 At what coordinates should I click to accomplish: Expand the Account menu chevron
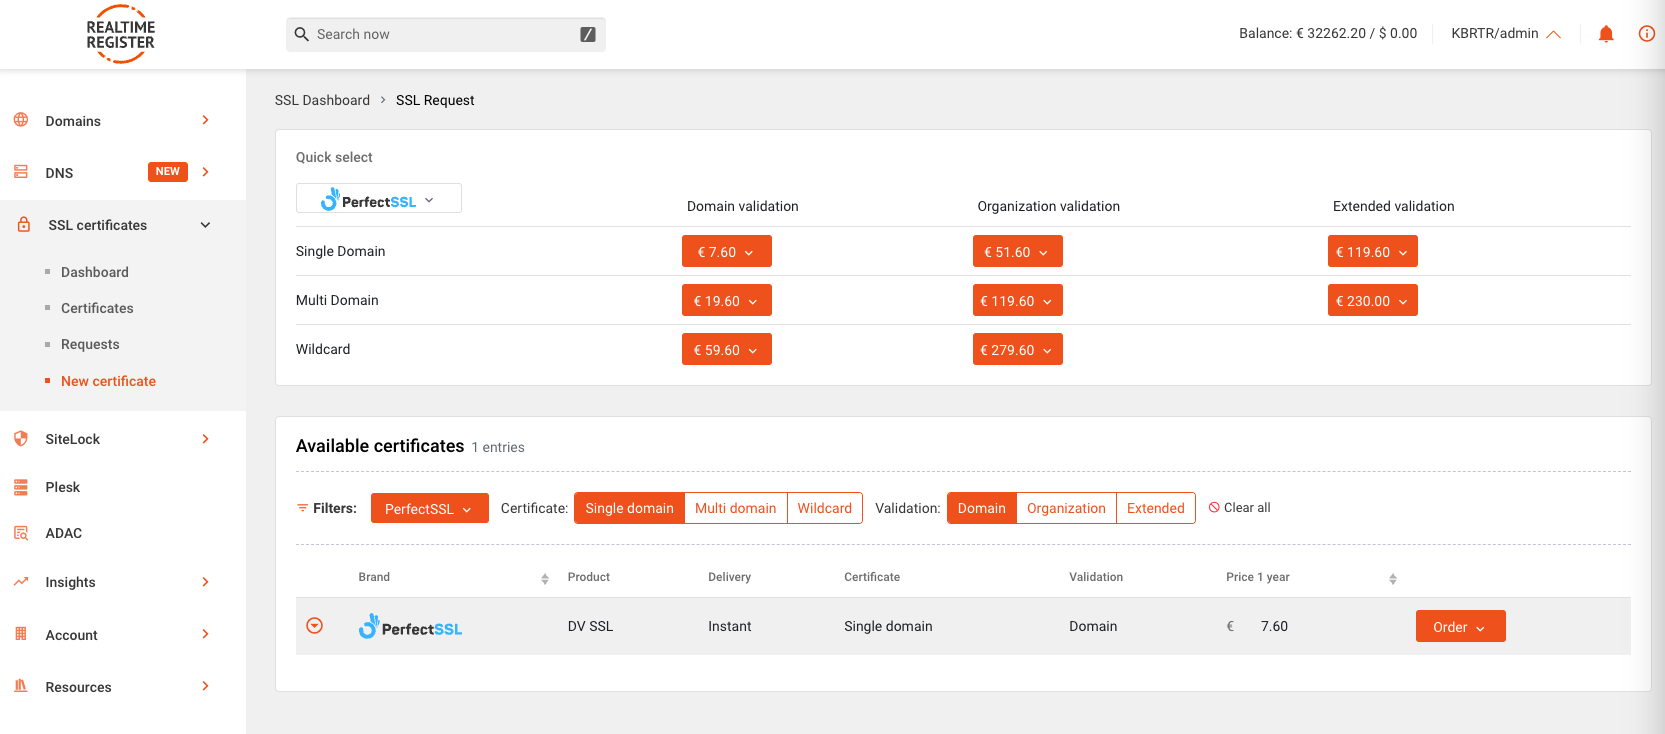click(205, 634)
